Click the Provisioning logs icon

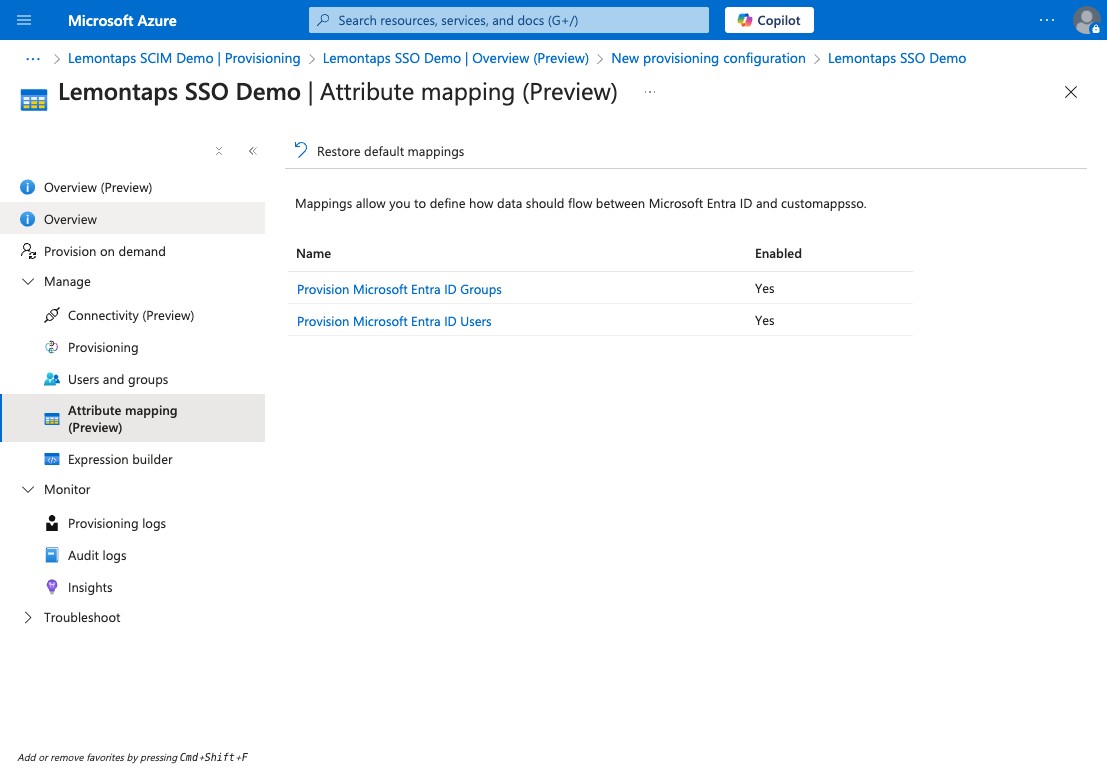click(52, 523)
